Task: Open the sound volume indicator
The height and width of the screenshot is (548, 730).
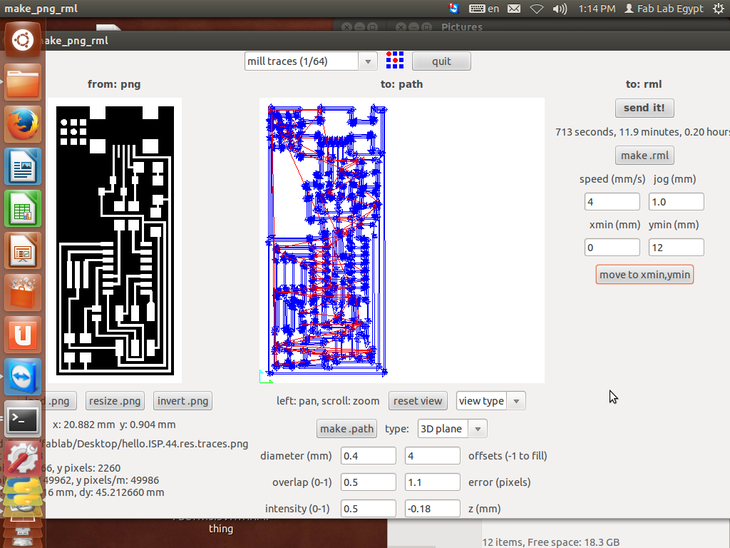Action: click(x=560, y=8)
